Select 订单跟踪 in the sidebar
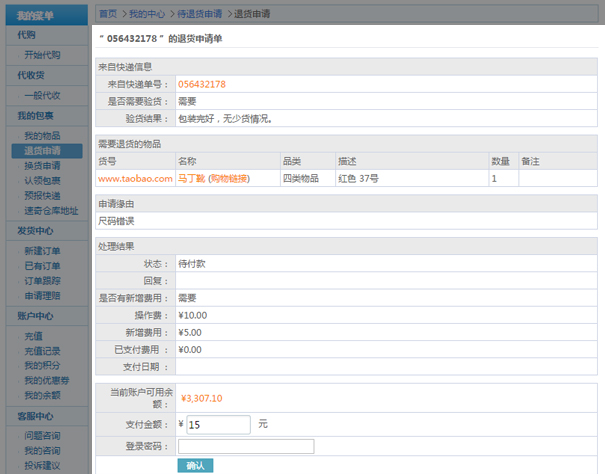Image resolution: width=605 pixels, height=474 pixels. pos(42,280)
